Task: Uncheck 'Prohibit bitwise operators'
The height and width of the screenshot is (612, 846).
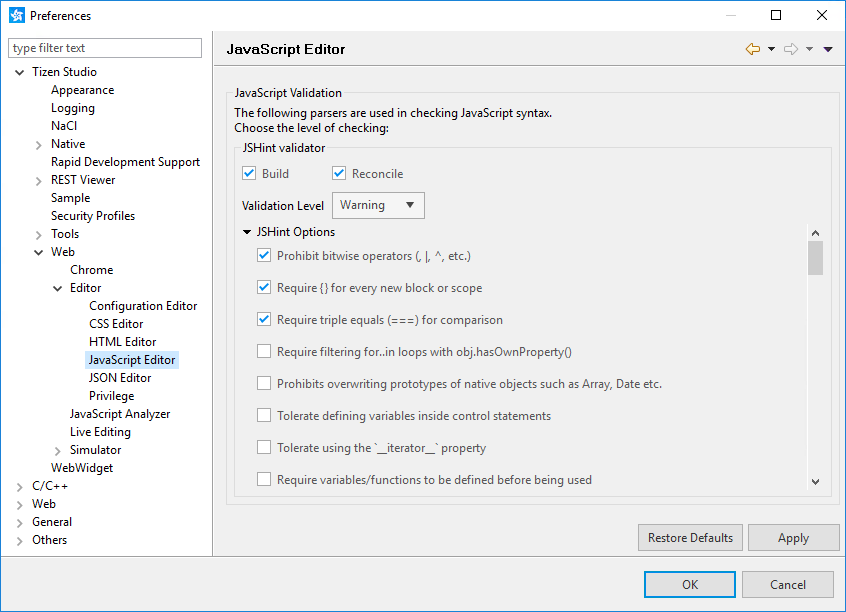Action: 264,255
